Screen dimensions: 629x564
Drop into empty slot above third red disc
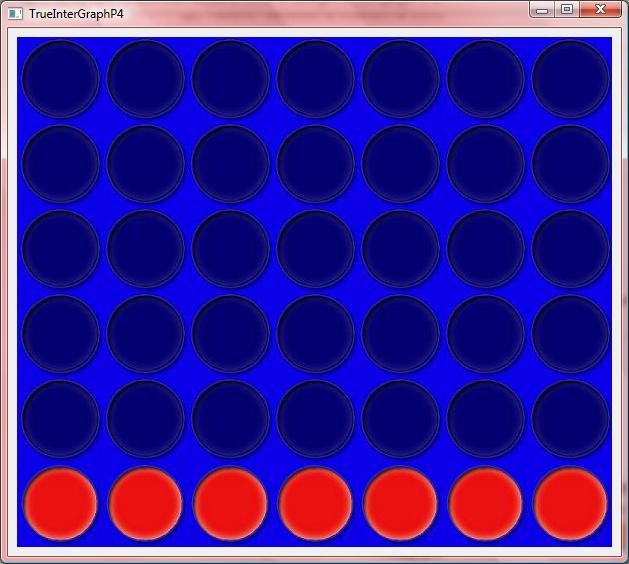[231, 419]
